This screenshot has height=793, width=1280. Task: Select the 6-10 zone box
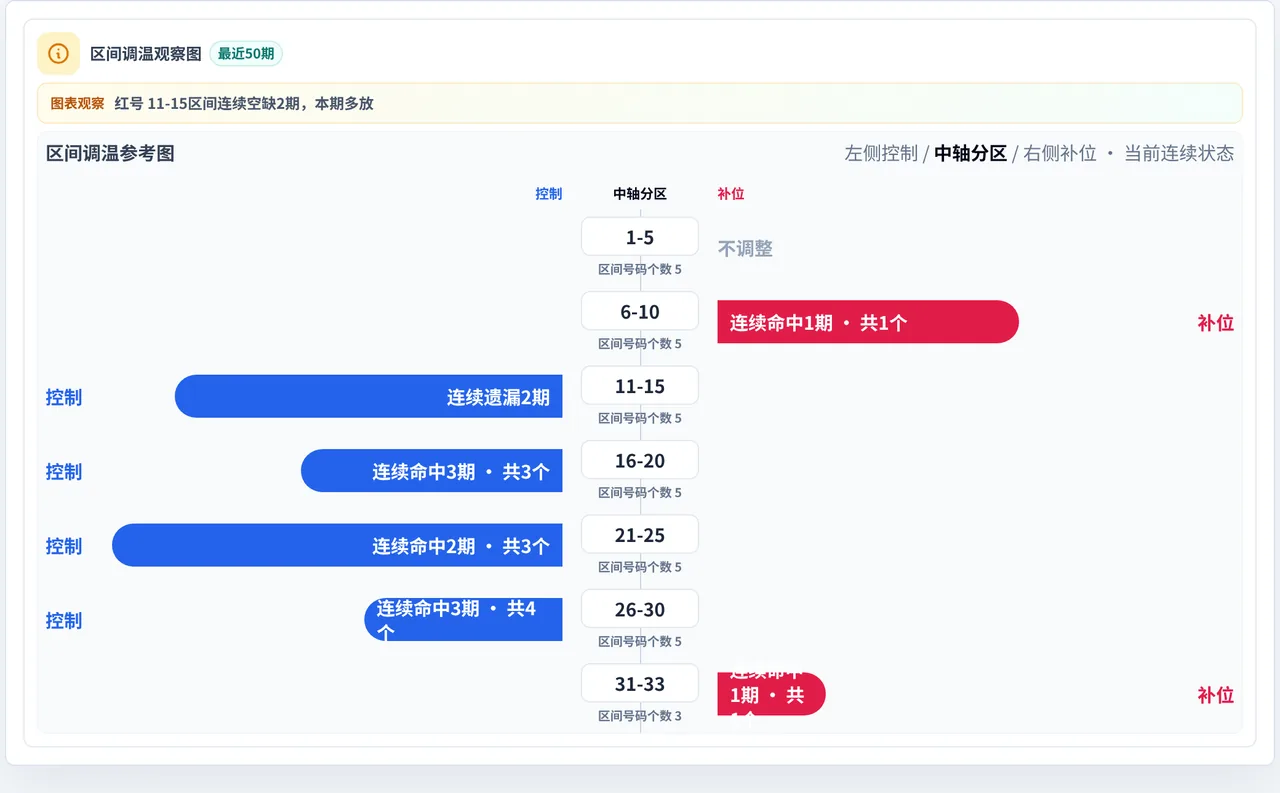[640, 311]
